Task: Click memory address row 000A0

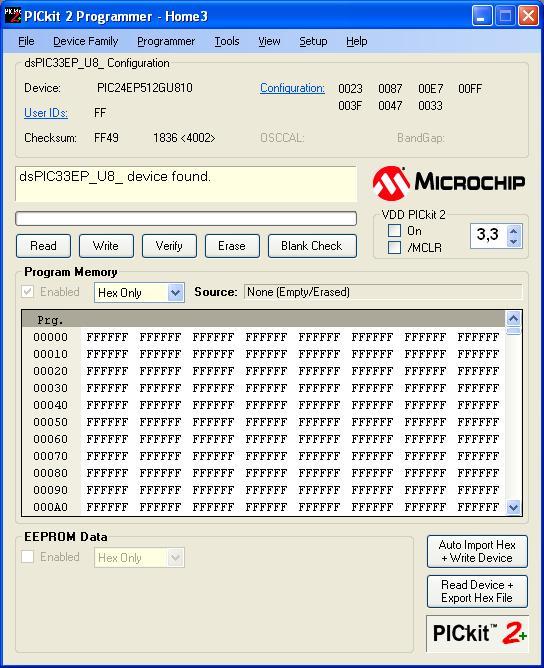Action: (51, 507)
